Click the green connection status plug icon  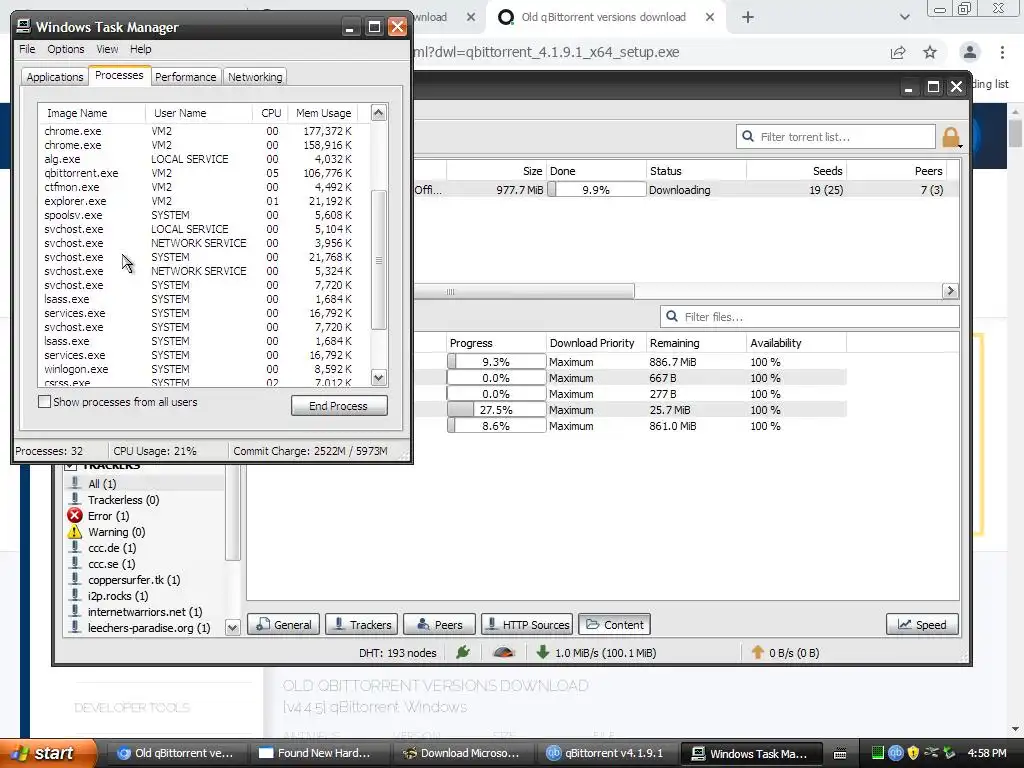463,652
